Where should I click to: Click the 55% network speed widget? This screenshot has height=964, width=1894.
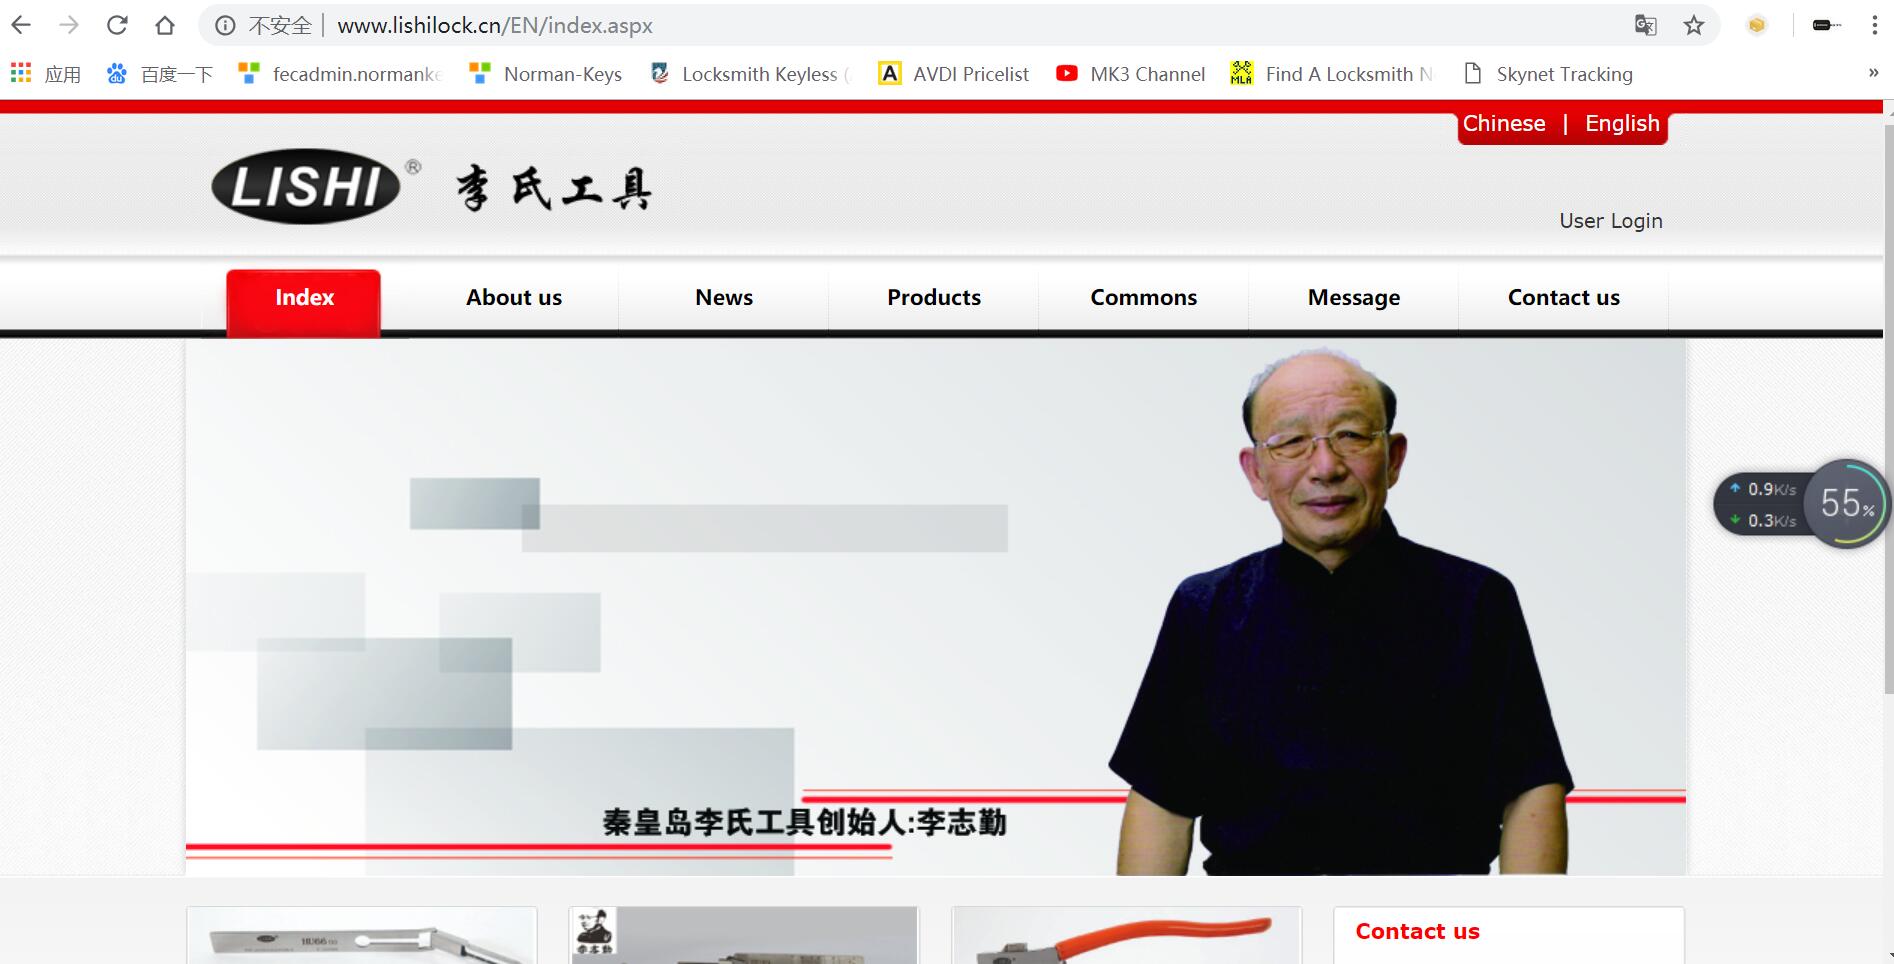click(1802, 504)
